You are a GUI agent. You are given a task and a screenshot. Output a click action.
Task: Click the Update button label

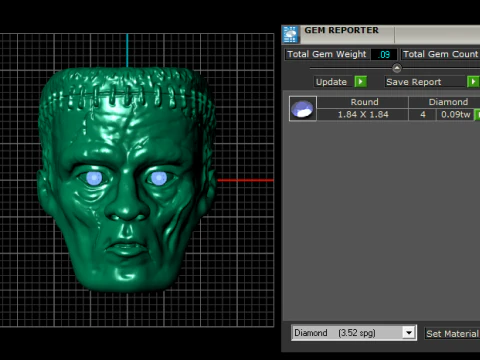coord(332,82)
